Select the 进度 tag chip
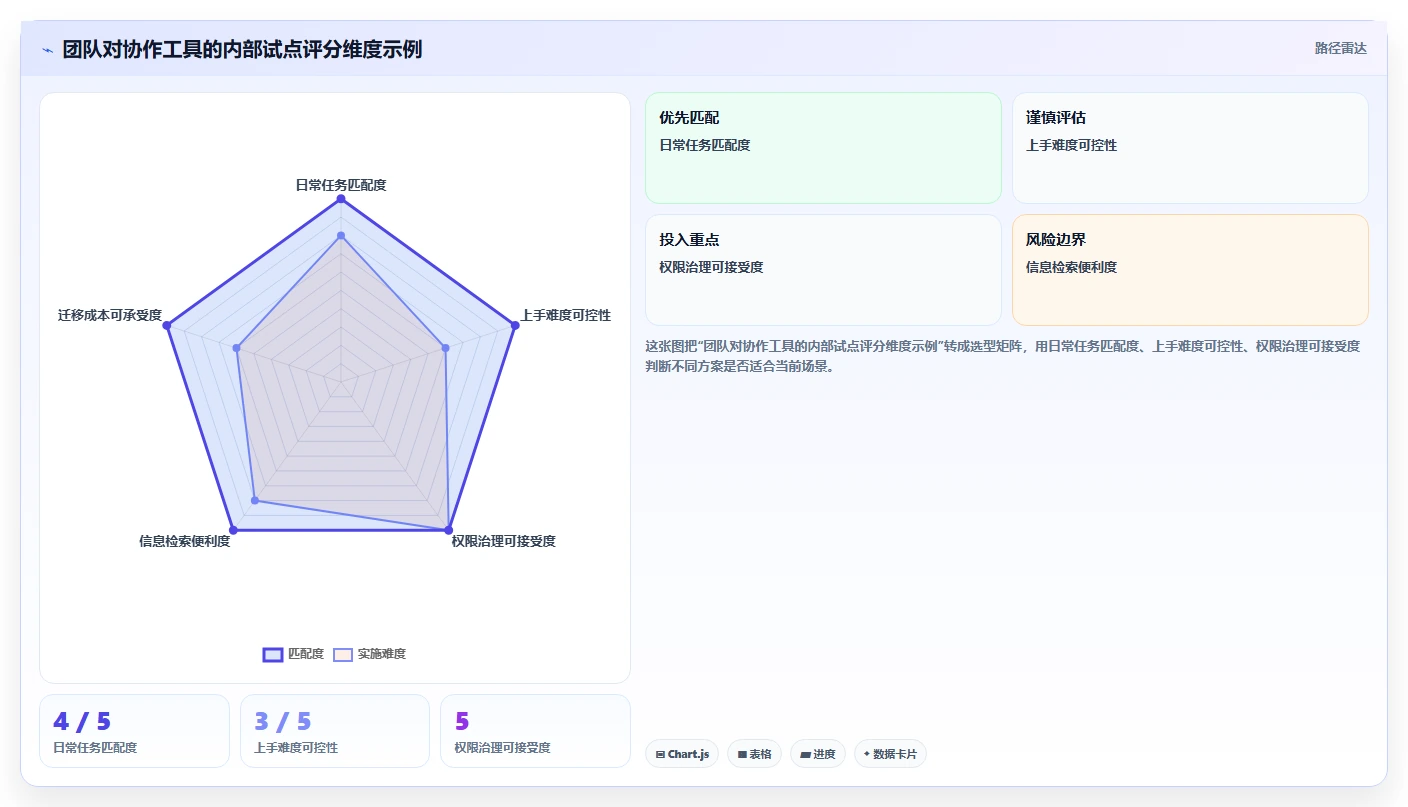This screenshot has width=1408, height=807. click(818, 754)
